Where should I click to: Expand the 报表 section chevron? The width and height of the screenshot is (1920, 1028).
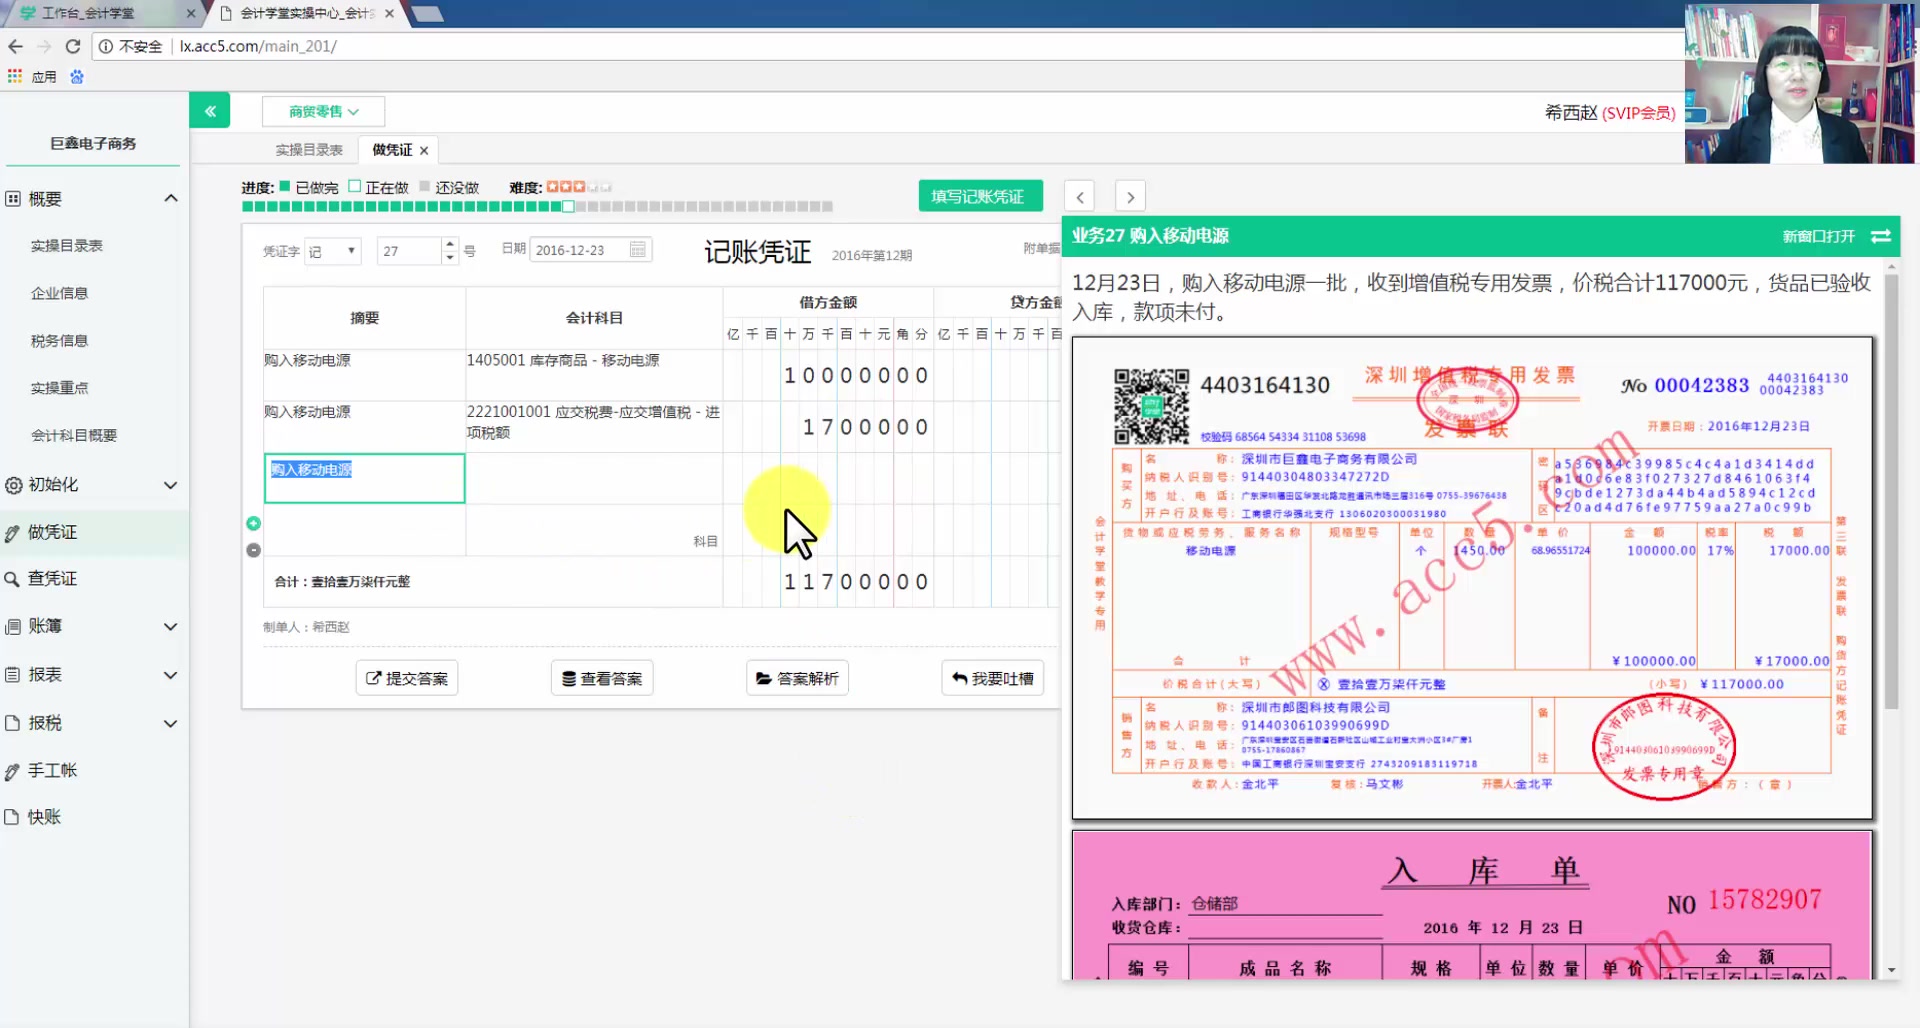click(170, 675)
